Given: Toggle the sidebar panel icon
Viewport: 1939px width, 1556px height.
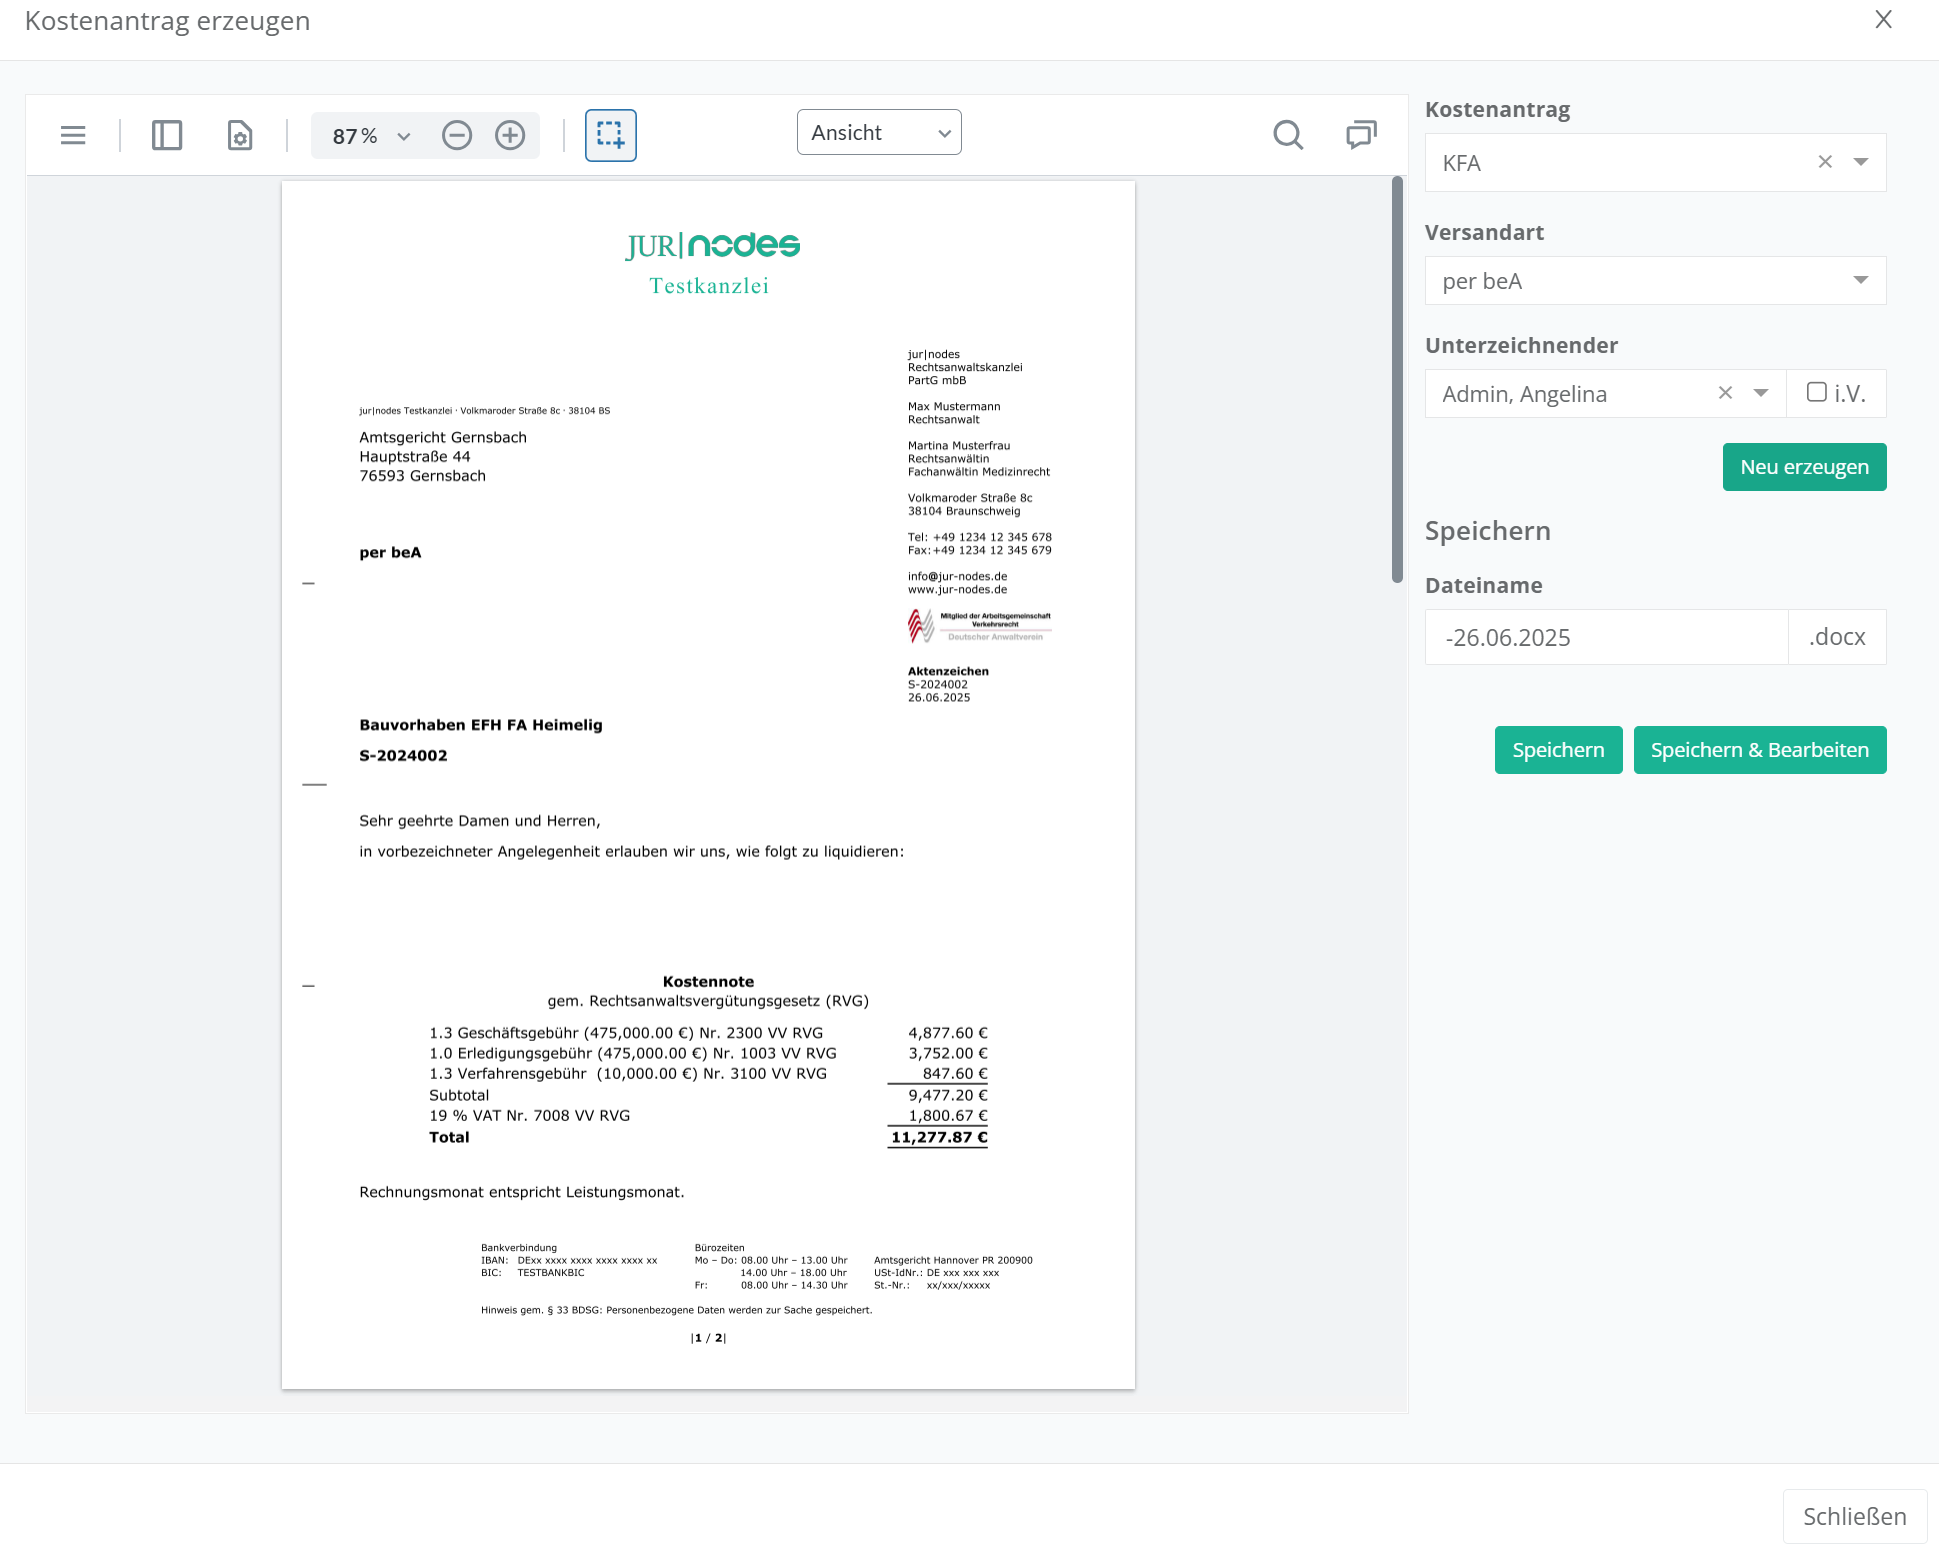Looking at the screenshot, I should (x=167, y=135).
